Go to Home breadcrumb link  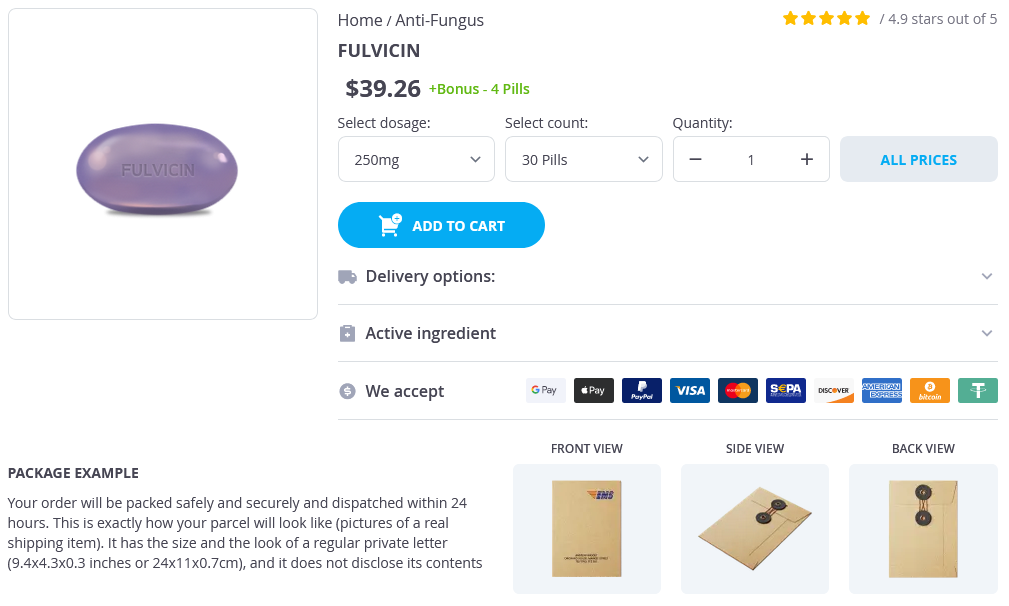point(360,20)
